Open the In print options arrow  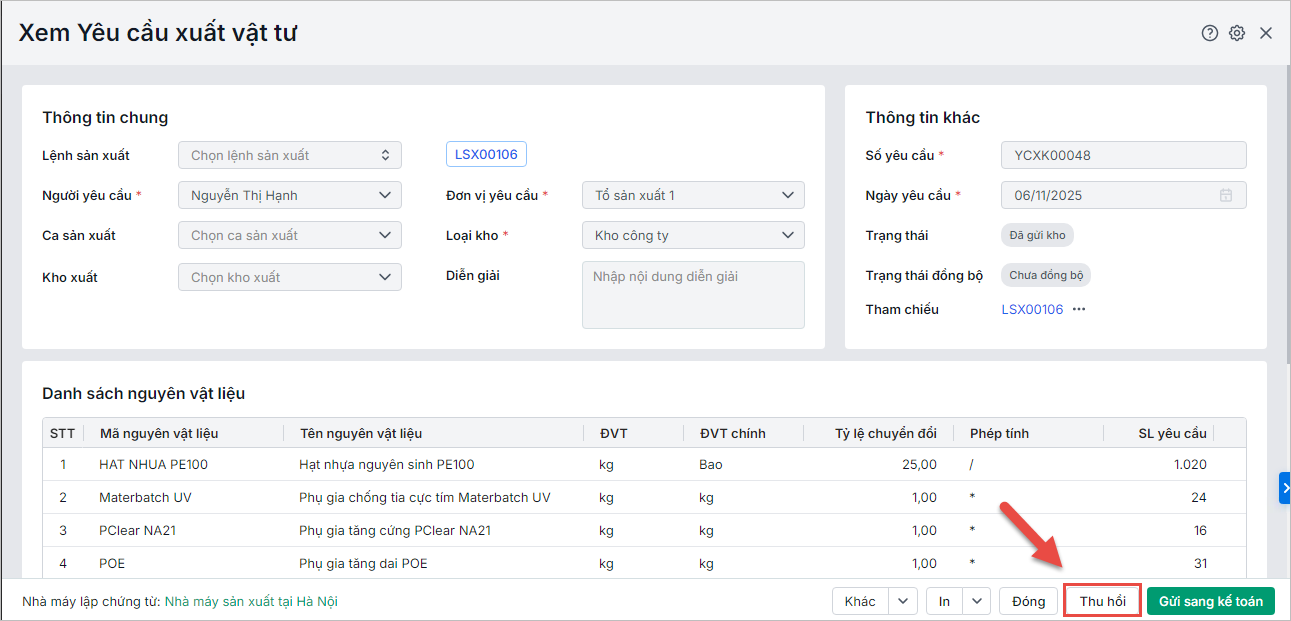[977, 601]
